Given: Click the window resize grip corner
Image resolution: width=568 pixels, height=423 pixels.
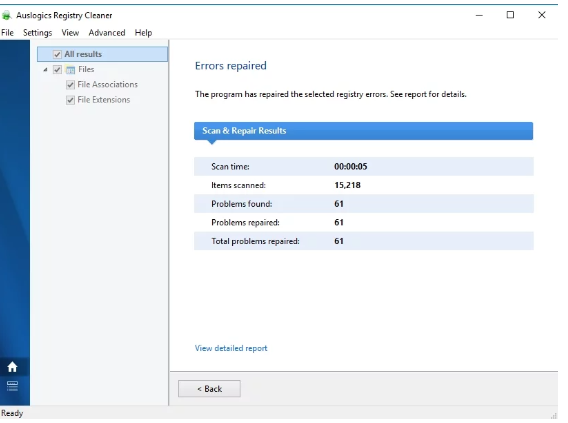Looking at the screenshot, I should point(554,416).
